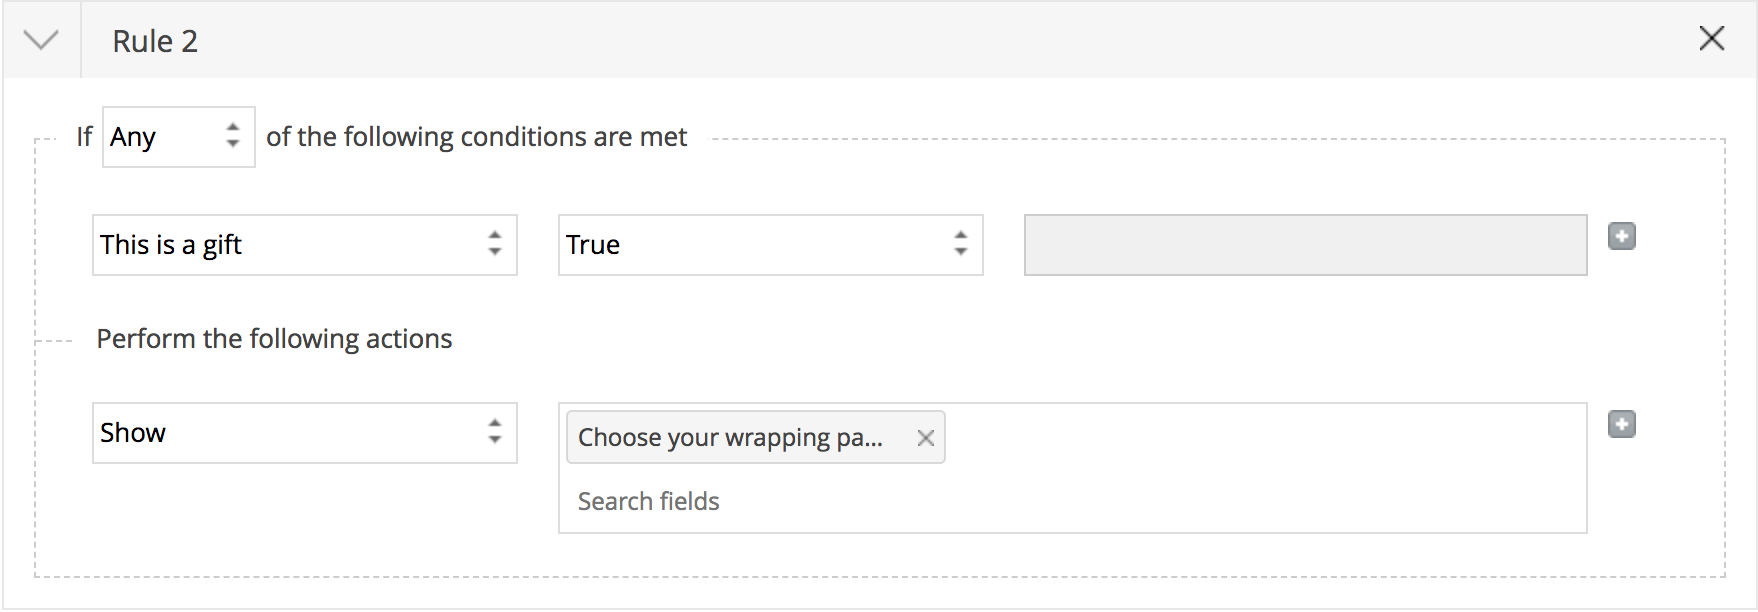Viewport: 1758px width, 612px height.
Task: Click the arrows on the "Any" selector
Action: [233, 136]
